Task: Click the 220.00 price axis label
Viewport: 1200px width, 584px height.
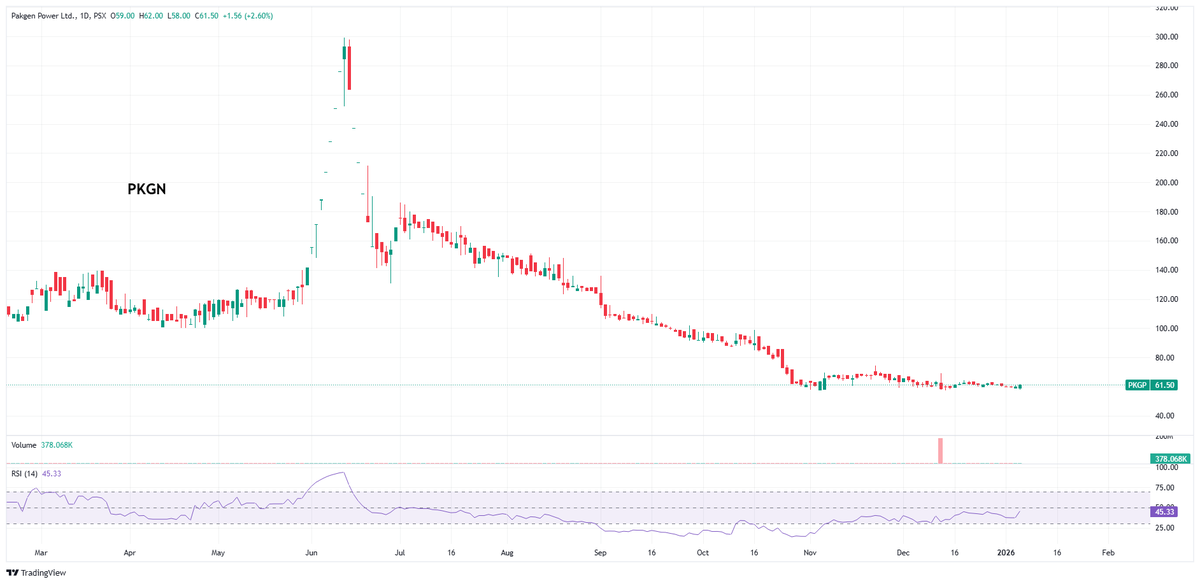Action: coord(1168,154)
